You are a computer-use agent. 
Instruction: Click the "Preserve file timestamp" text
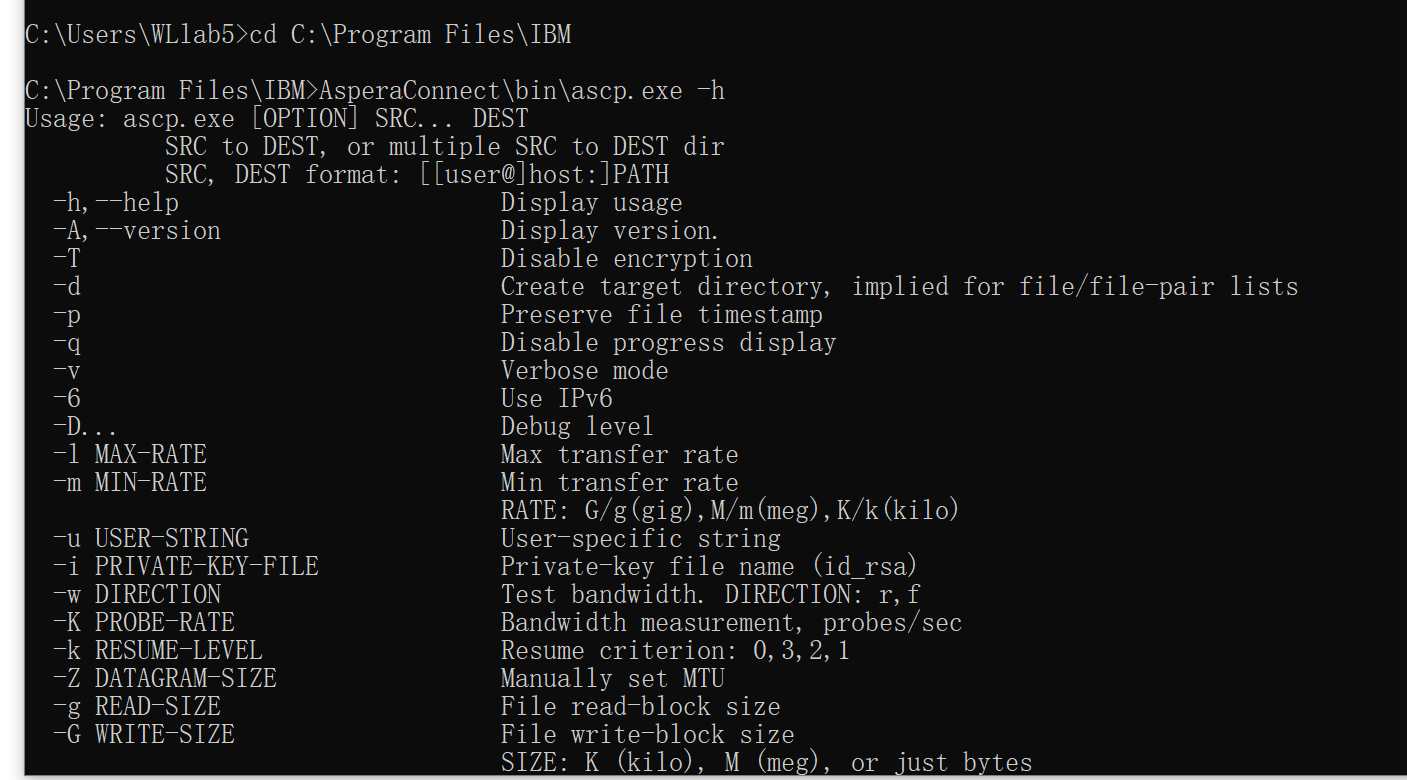(x=661, y=315)
